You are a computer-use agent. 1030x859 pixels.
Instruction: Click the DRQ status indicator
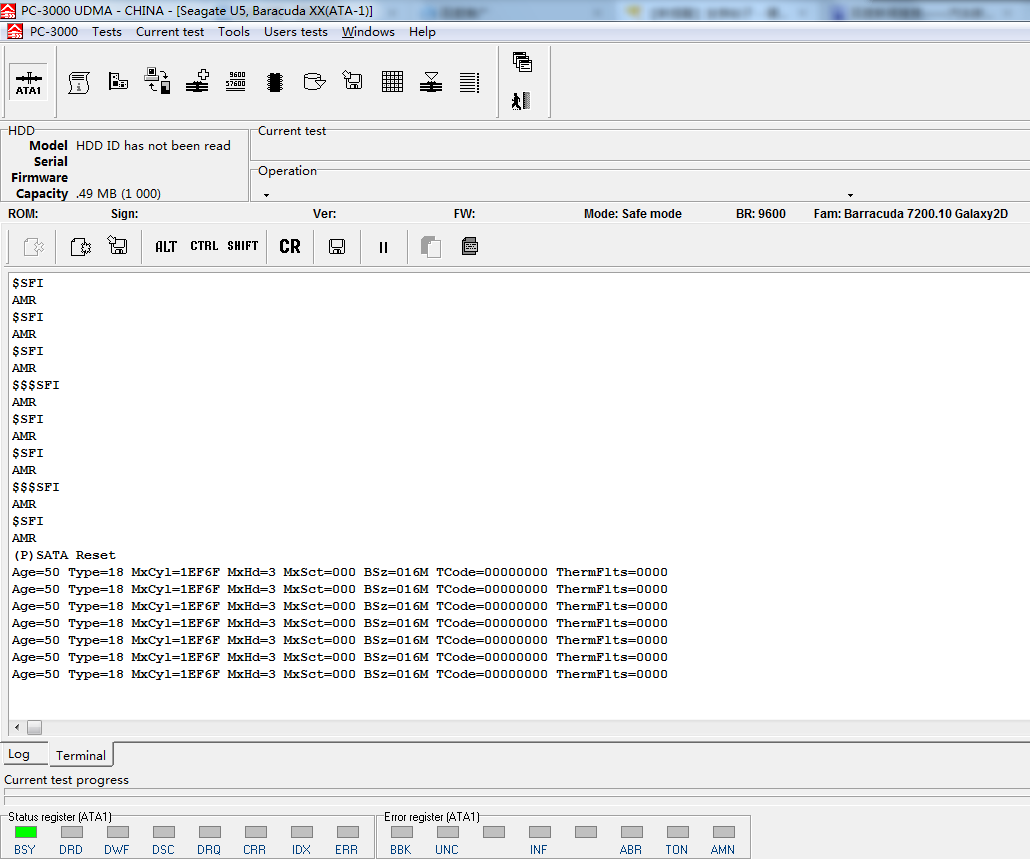(x=210, y=832)
